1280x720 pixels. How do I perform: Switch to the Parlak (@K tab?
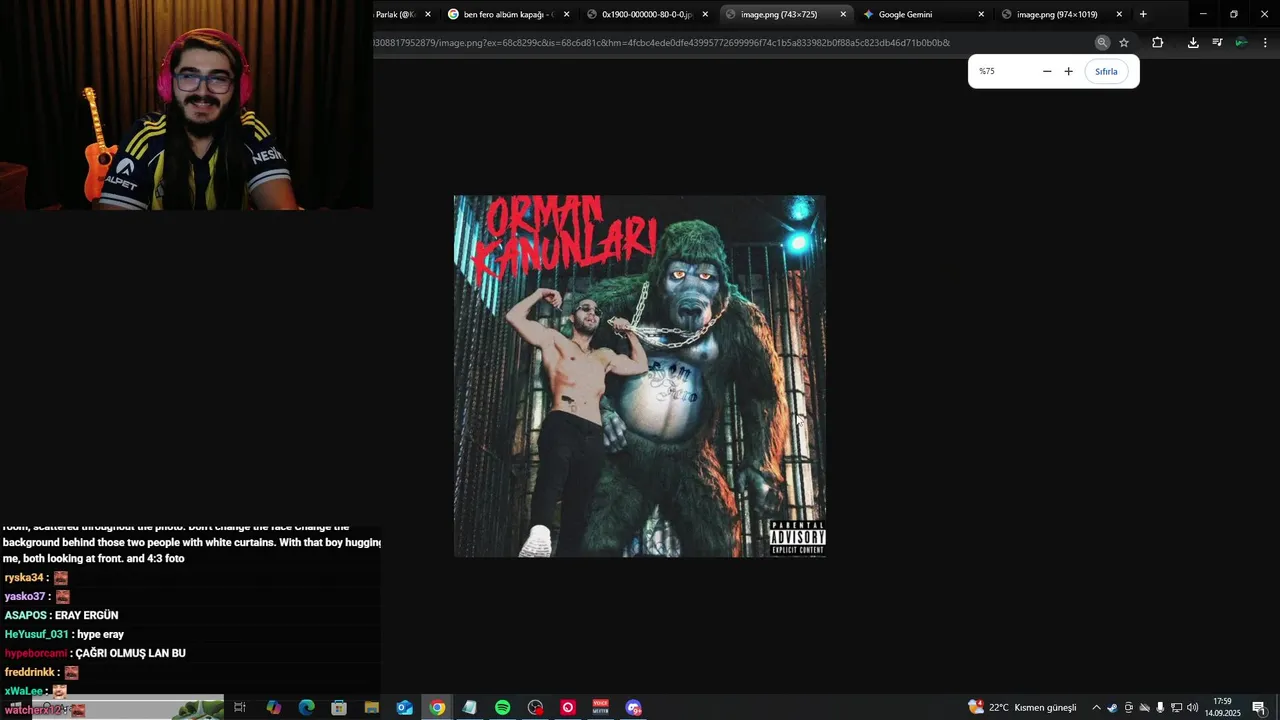(395, 14)
